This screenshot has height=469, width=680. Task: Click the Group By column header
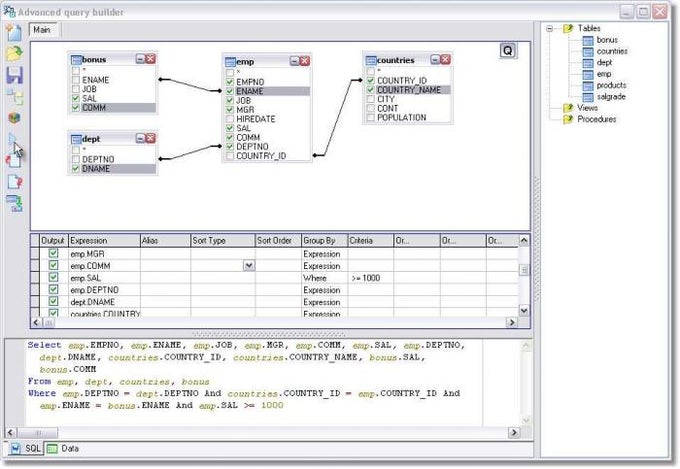click(325, 240)
